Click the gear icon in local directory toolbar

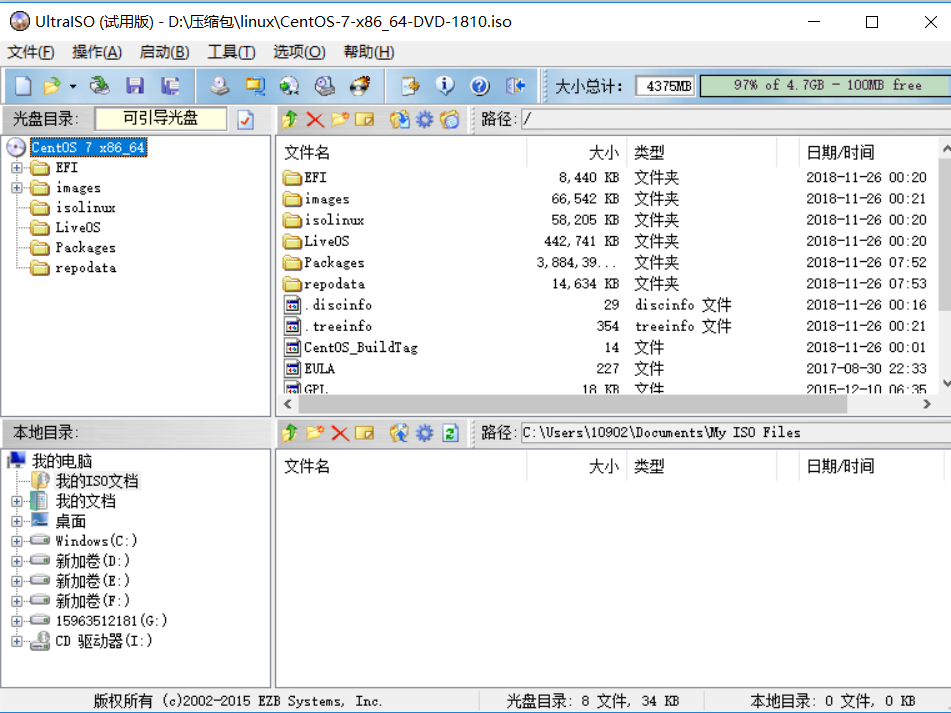coord(425,433)
